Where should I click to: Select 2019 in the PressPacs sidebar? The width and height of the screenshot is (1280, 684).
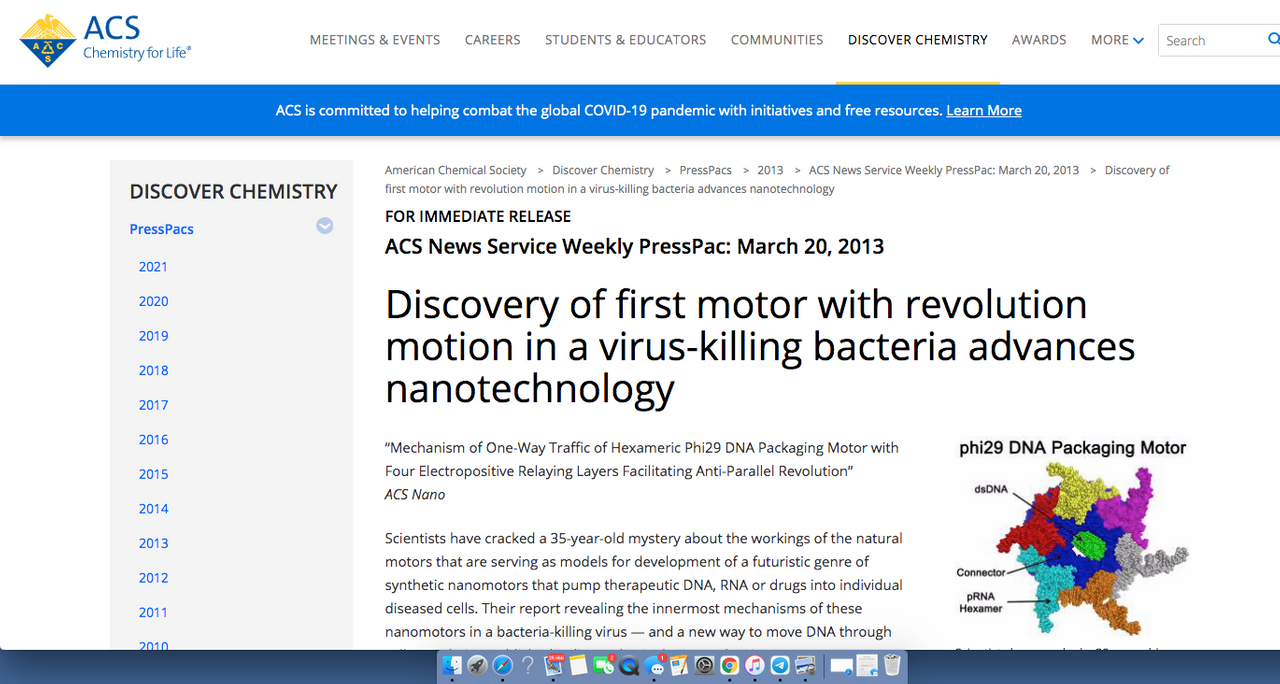point(153,336)
